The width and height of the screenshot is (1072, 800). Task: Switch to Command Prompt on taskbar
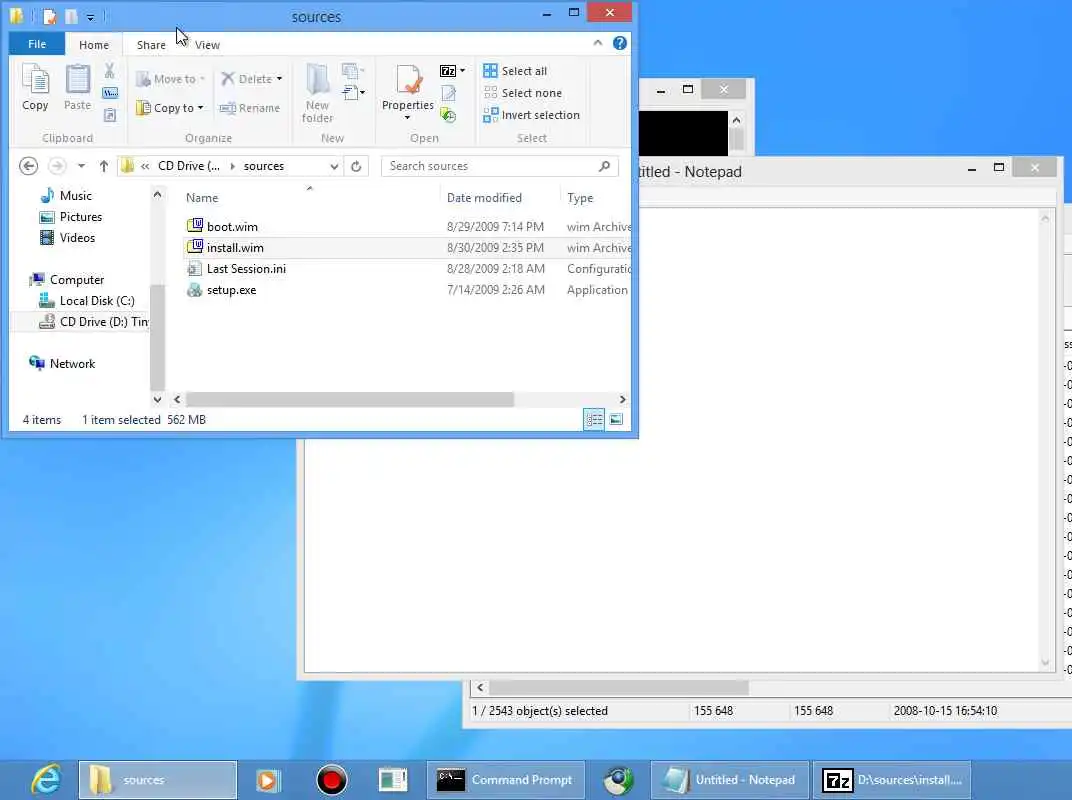click(506, 780)
